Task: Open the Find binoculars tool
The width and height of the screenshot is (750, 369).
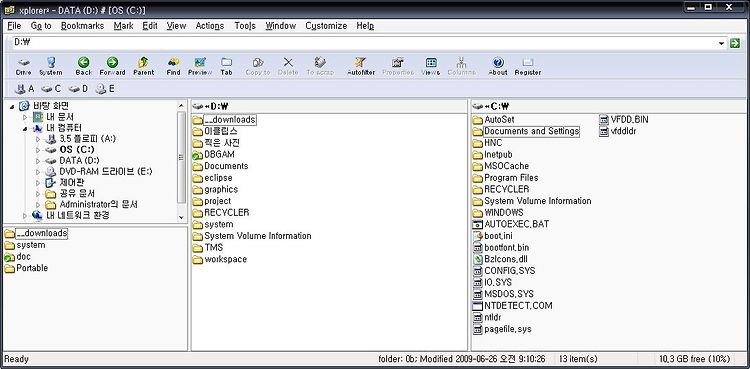Action: 173,66
